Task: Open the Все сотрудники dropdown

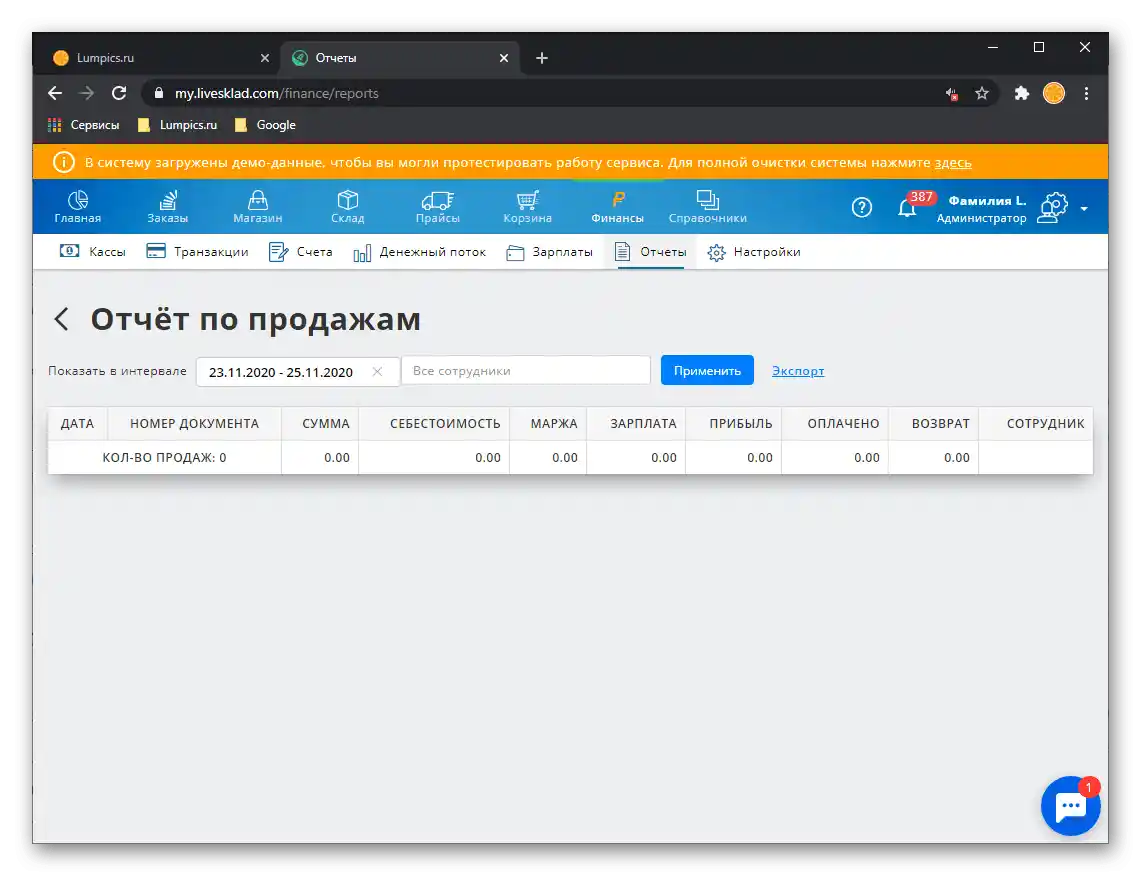Action: [x=525, y=370]
